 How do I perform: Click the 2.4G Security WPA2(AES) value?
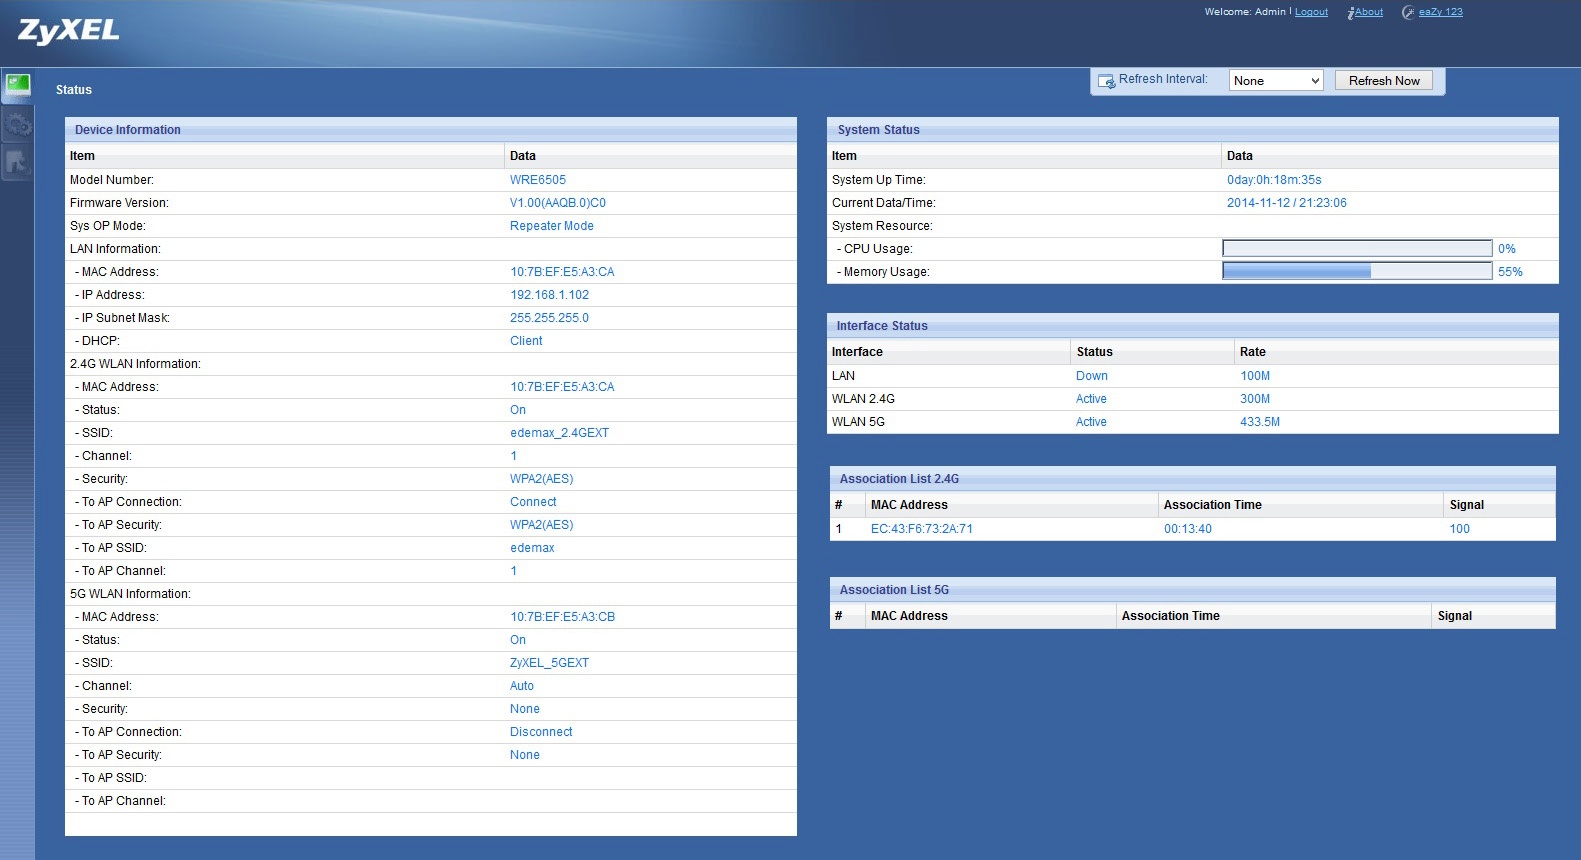pos(542,479)
